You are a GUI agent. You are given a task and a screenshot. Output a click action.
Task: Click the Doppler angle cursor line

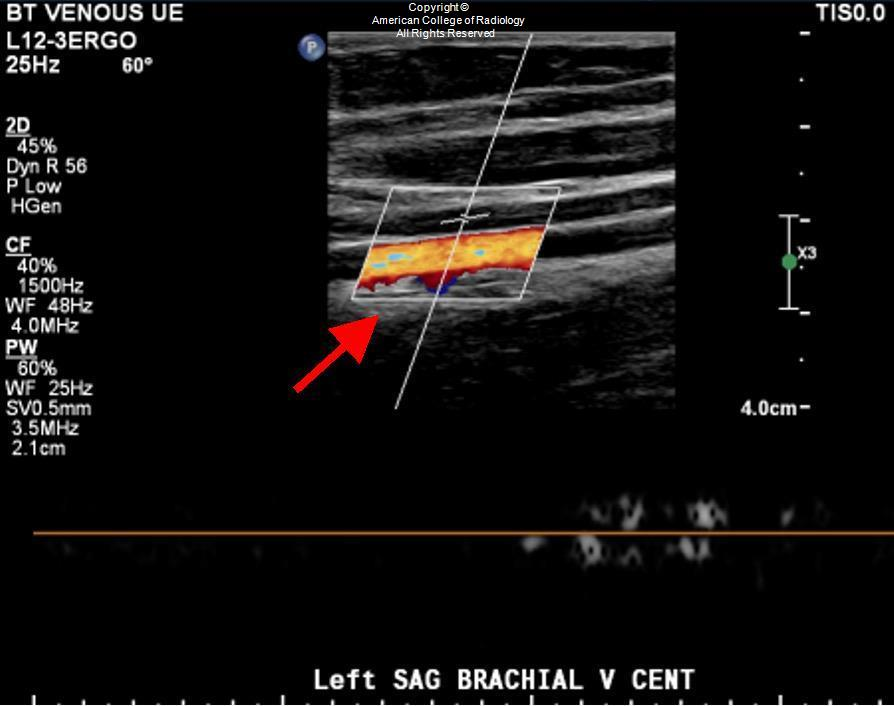464,221
